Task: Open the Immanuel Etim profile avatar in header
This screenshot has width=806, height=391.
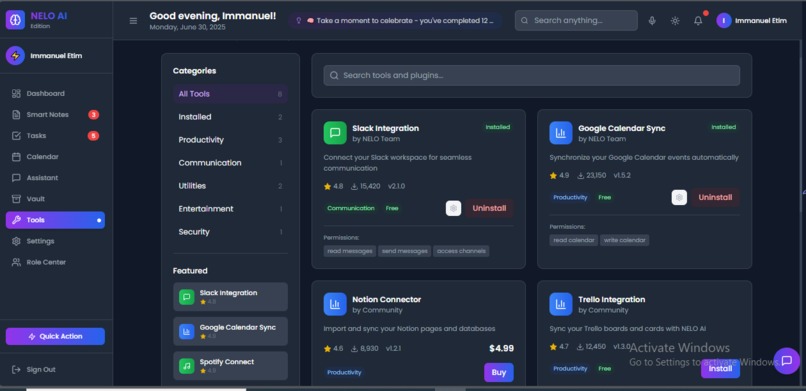Action: tap(724, 21)
